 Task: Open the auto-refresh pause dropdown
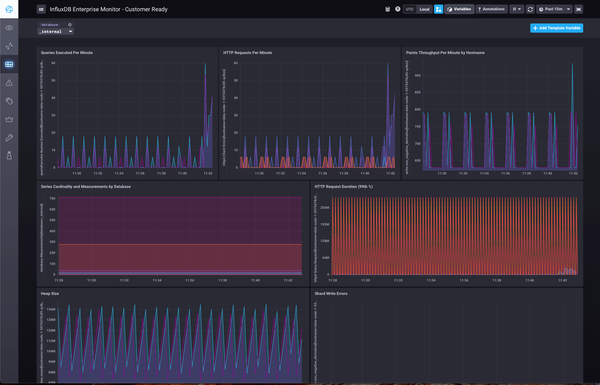tap(517, 9)
